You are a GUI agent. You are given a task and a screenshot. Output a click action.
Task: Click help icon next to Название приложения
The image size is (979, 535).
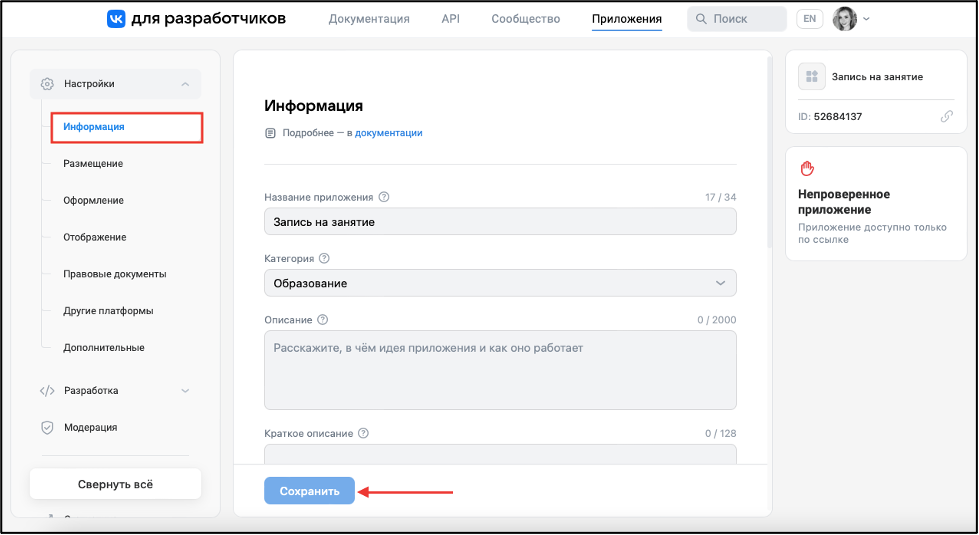(384, 197)
